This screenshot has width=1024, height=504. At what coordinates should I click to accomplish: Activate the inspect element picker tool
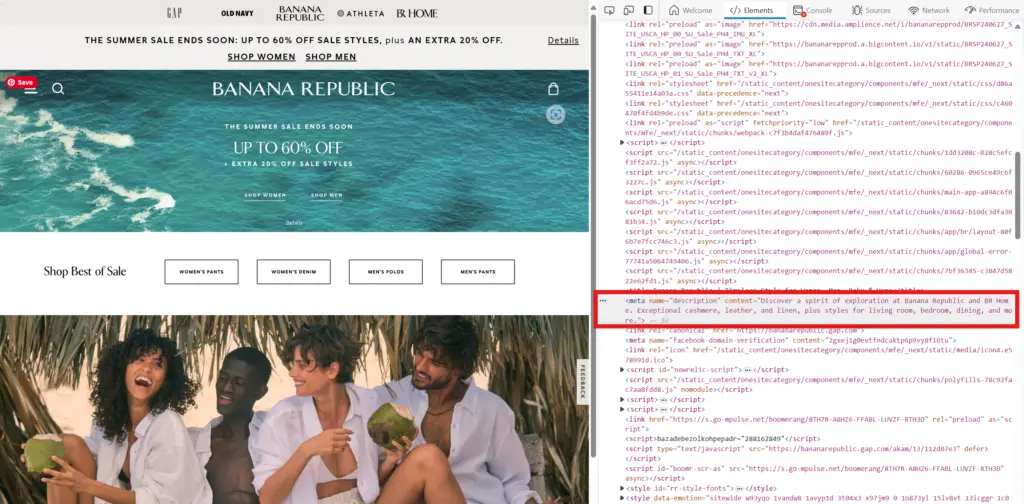click(x=609, y=10)
